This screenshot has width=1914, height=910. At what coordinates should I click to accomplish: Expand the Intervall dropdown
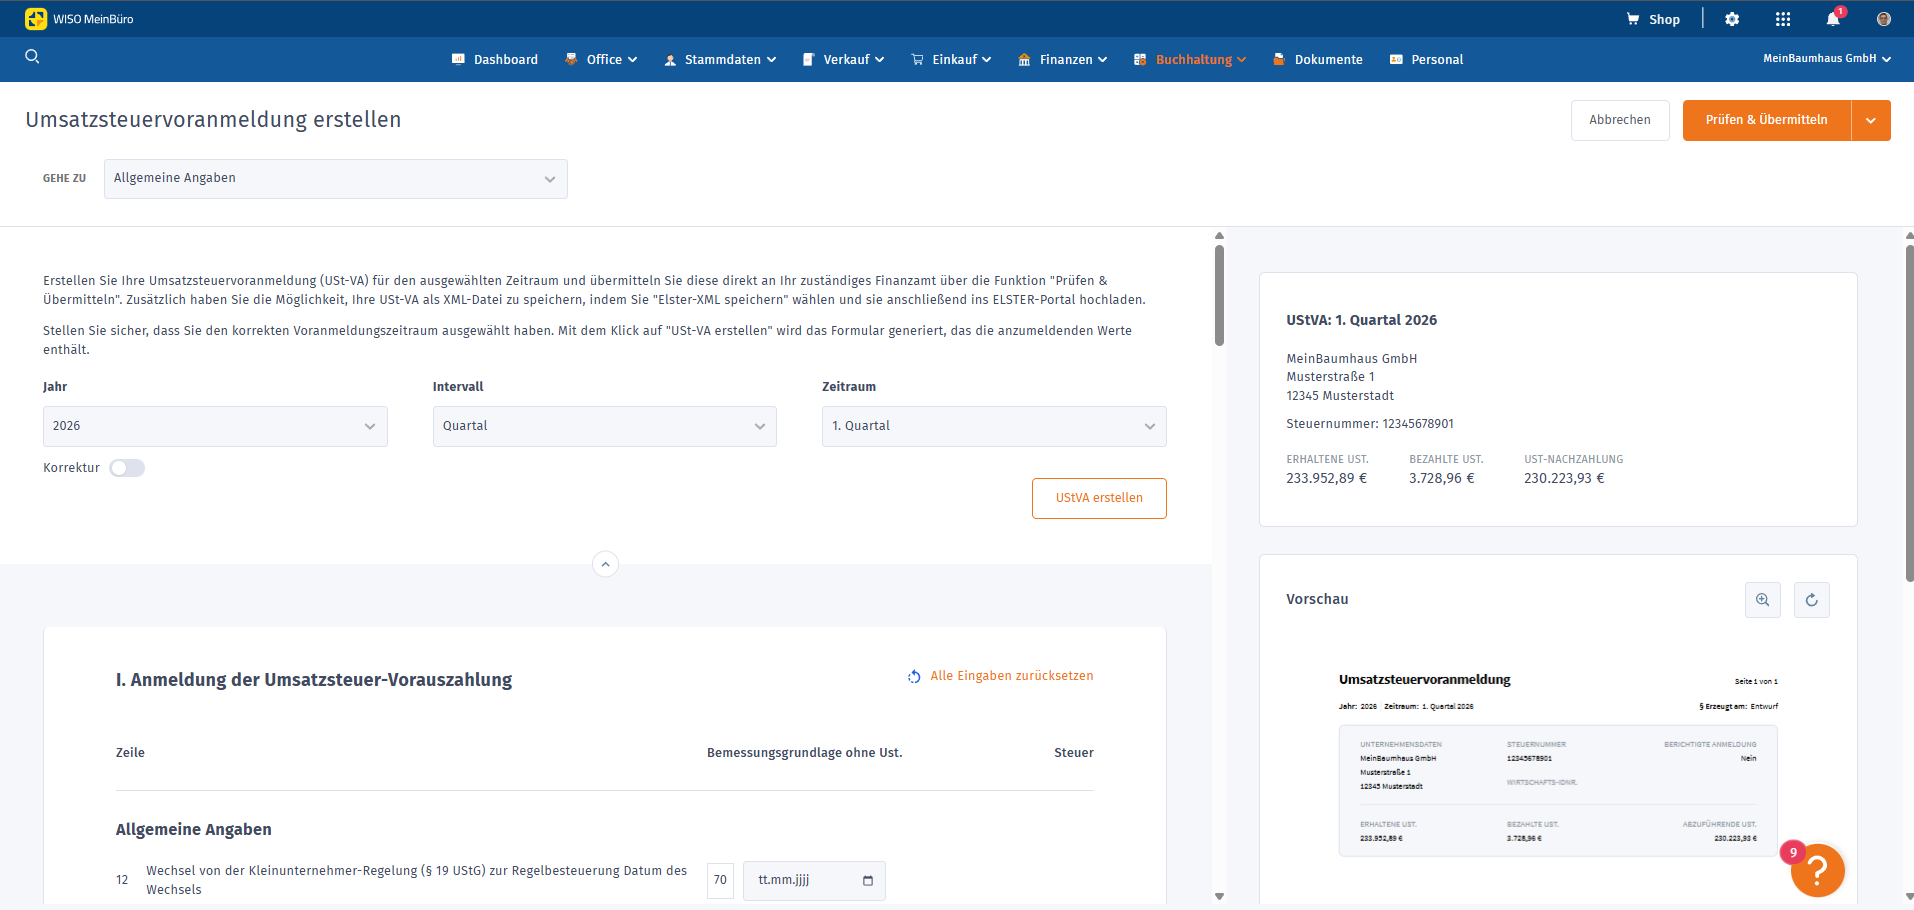pos(604,426)
